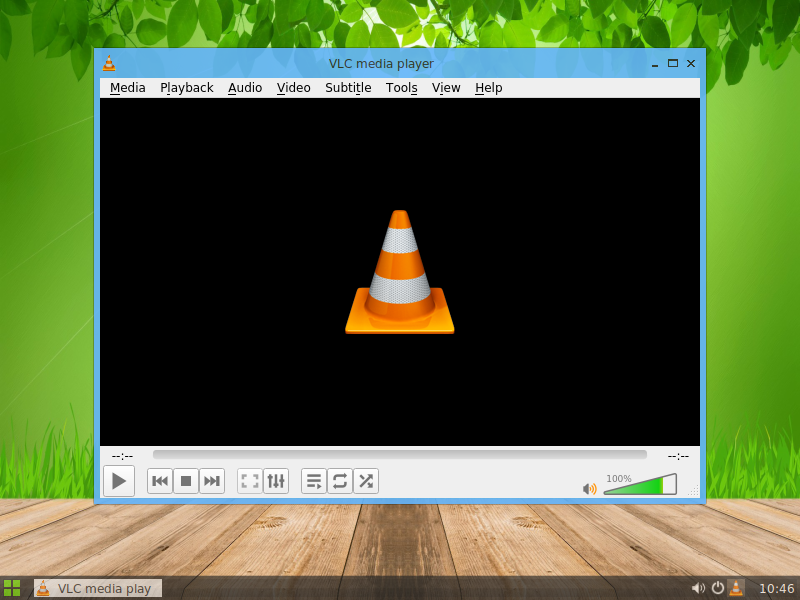Open the Playback menu
Image resolution: width=800 pixels, height=600 pixels.
[x=186, y=88]
